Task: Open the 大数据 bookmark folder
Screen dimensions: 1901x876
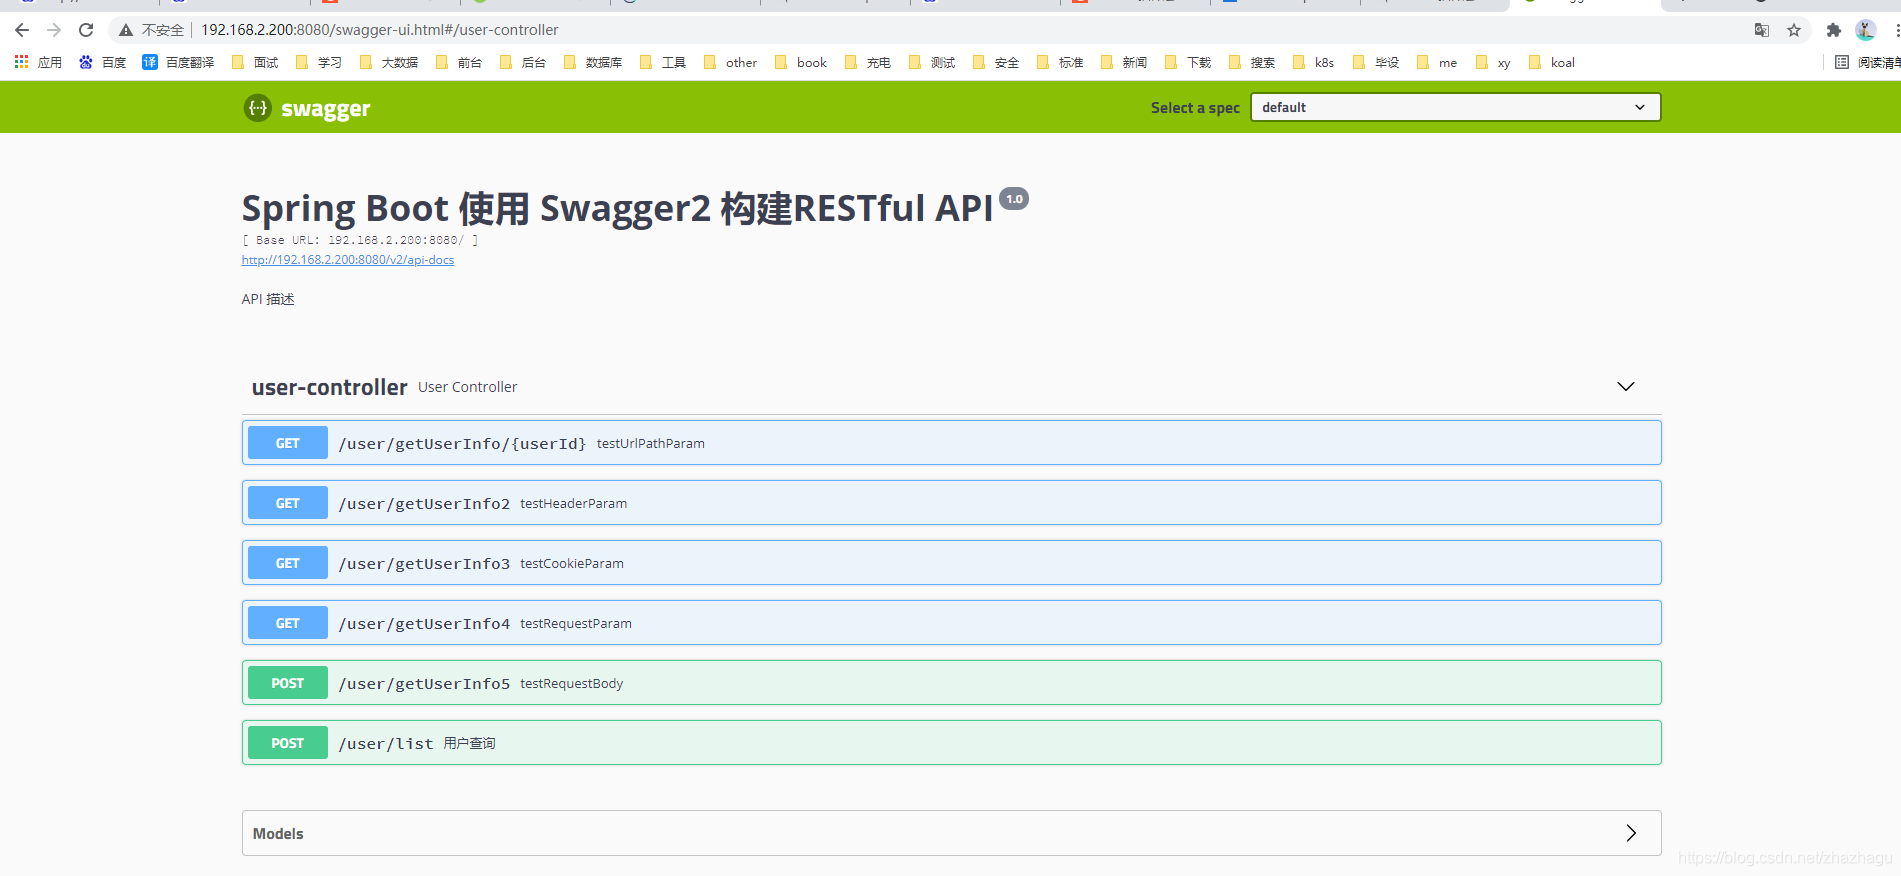Action: pos(389,62)
